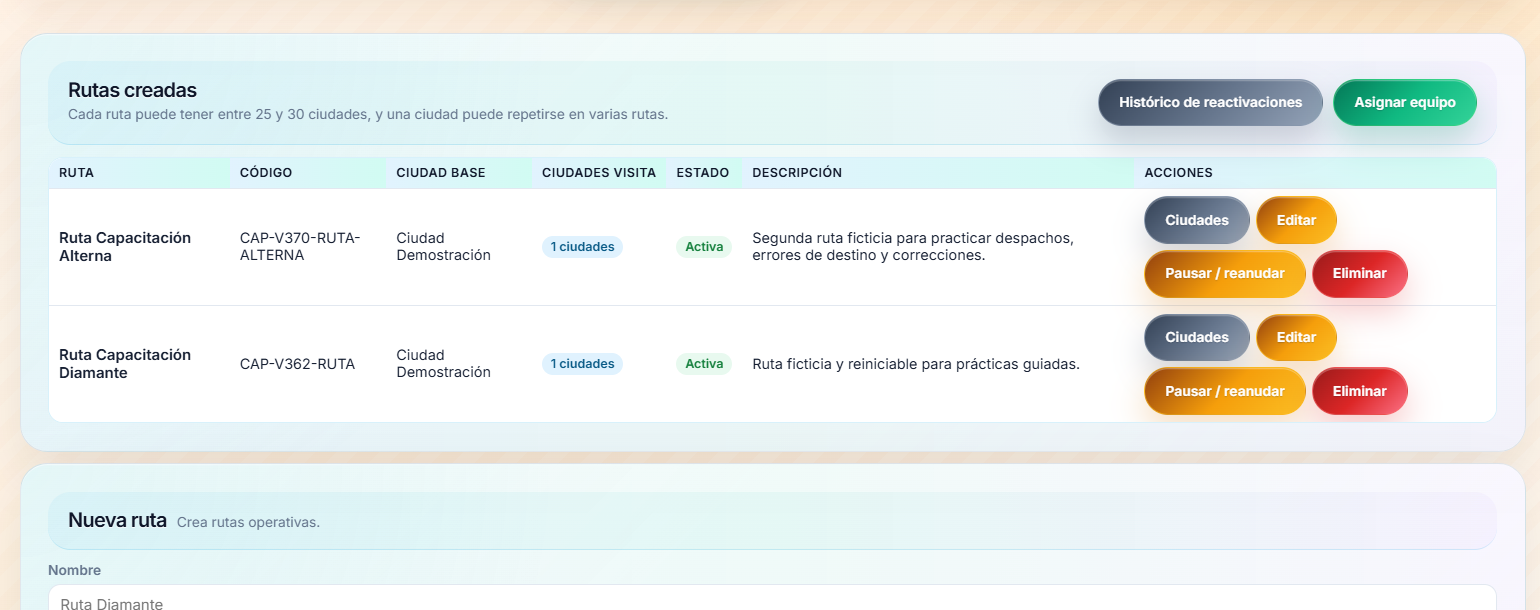
Task: Click the Activa badge in the Diamante row
Action: tap(704, 364)
